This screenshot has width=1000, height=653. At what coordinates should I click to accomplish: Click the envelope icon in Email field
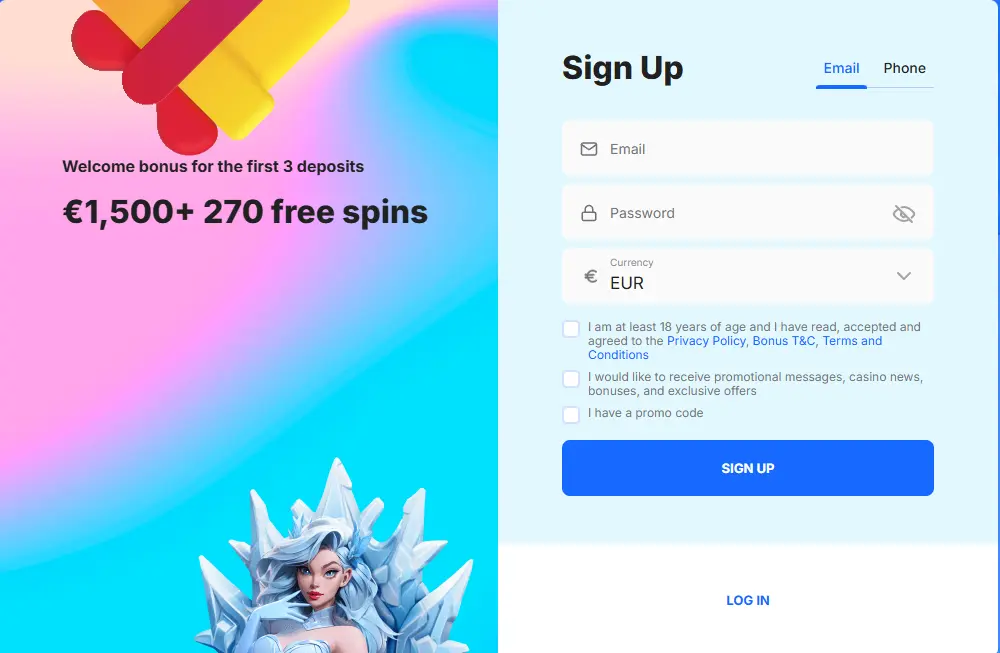[x=589, y=149]
